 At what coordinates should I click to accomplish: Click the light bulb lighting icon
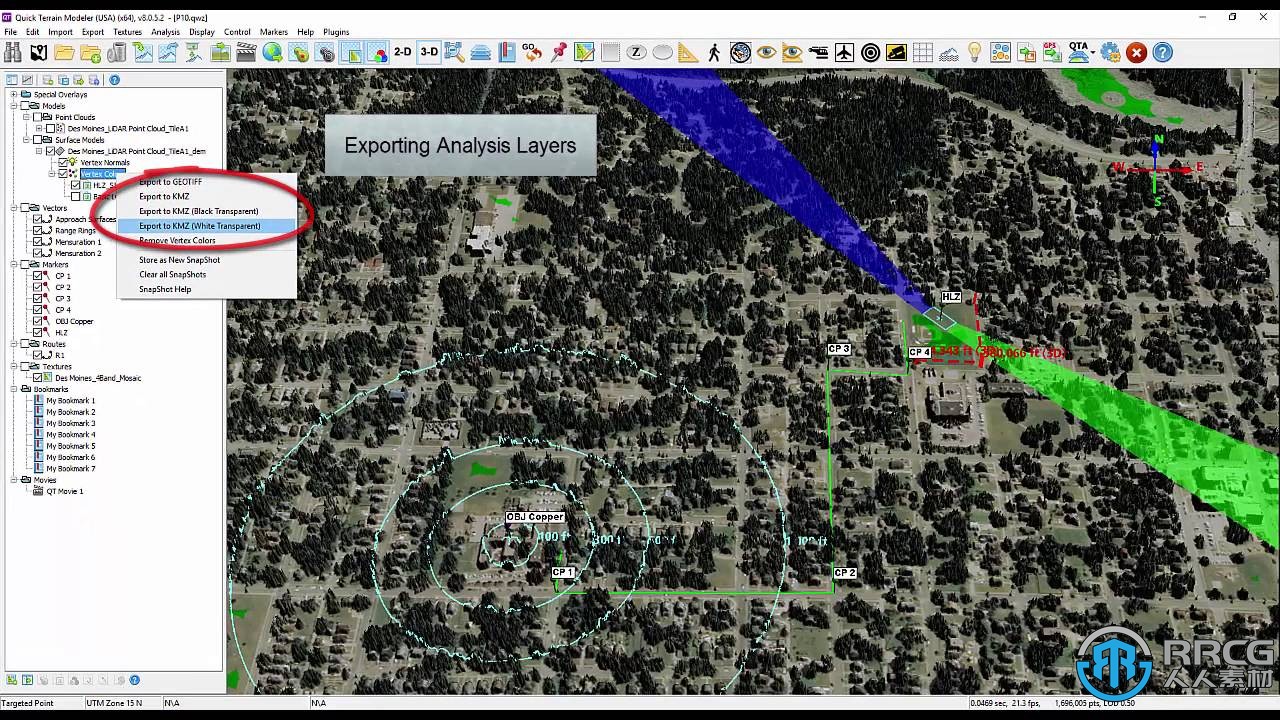(x=974, y=52)
